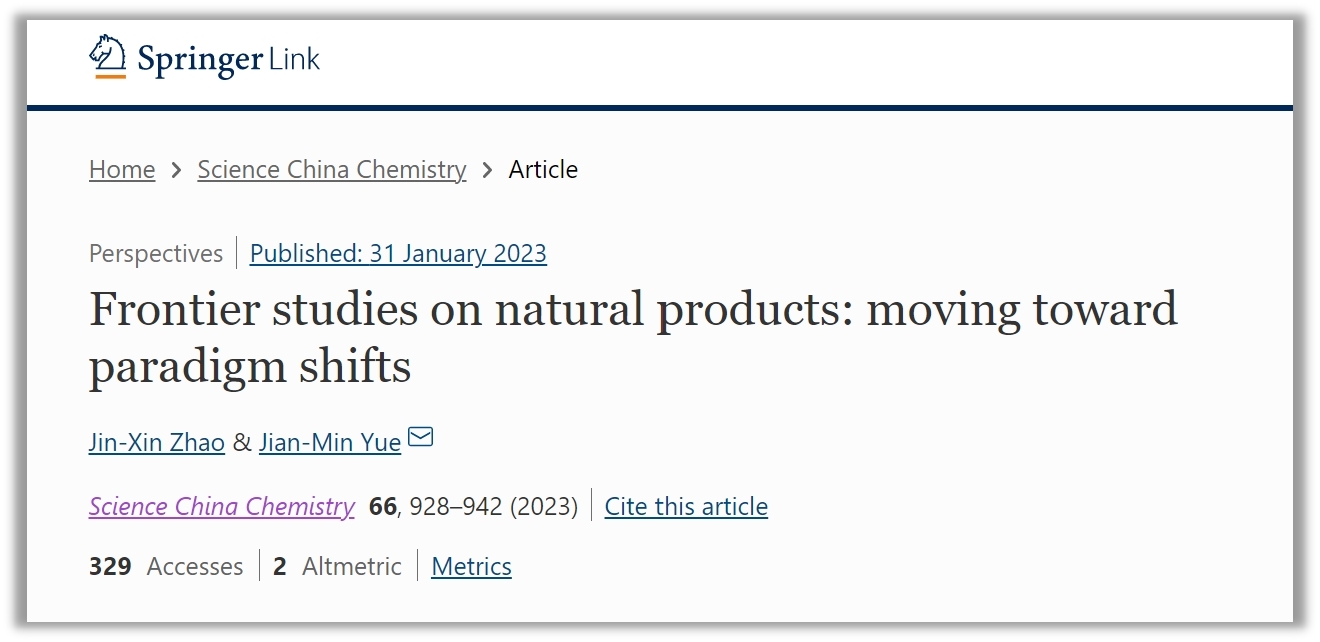Open the italic Science China Chemistry journal link
The width and height of the screenshot is (1320, 642).
click(222, 506)
